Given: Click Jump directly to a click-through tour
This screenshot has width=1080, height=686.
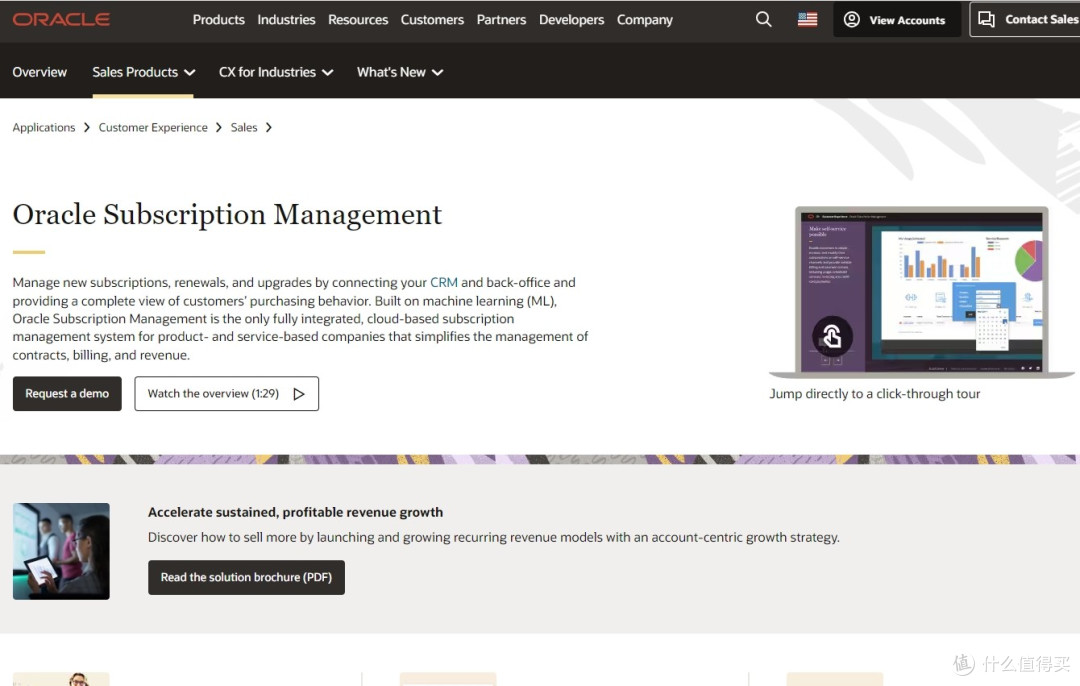Looking at the screenshot, I should point(874,394).
